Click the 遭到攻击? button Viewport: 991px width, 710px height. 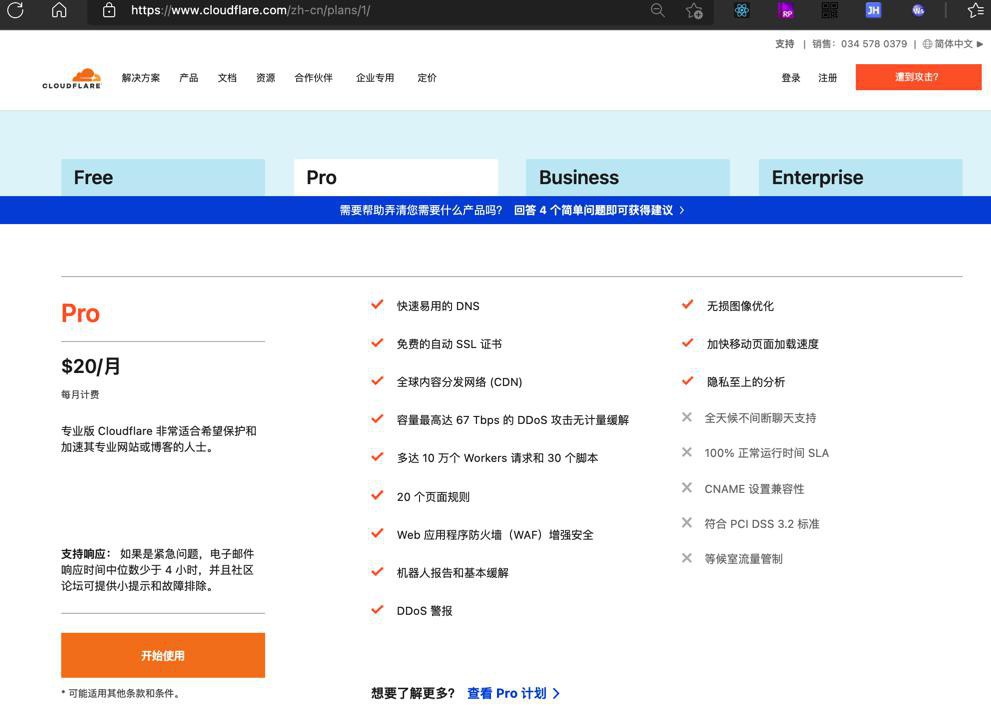pyautogui.click(x=918, y=77)
